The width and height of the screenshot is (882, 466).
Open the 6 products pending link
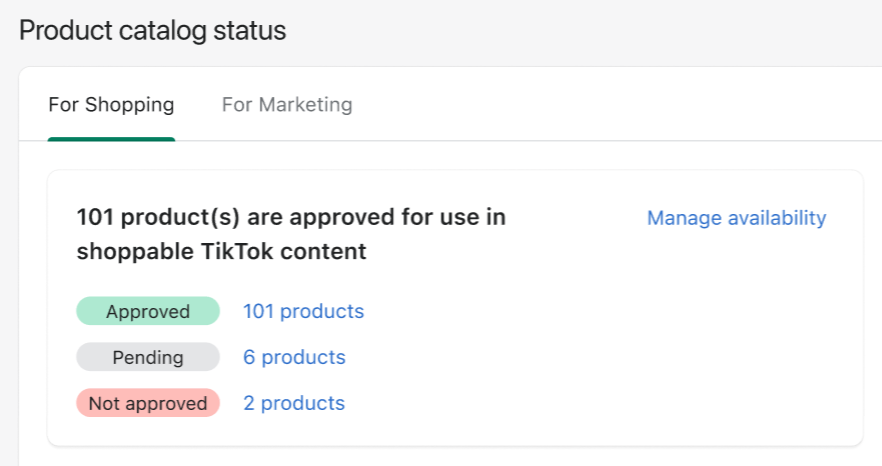294,357
